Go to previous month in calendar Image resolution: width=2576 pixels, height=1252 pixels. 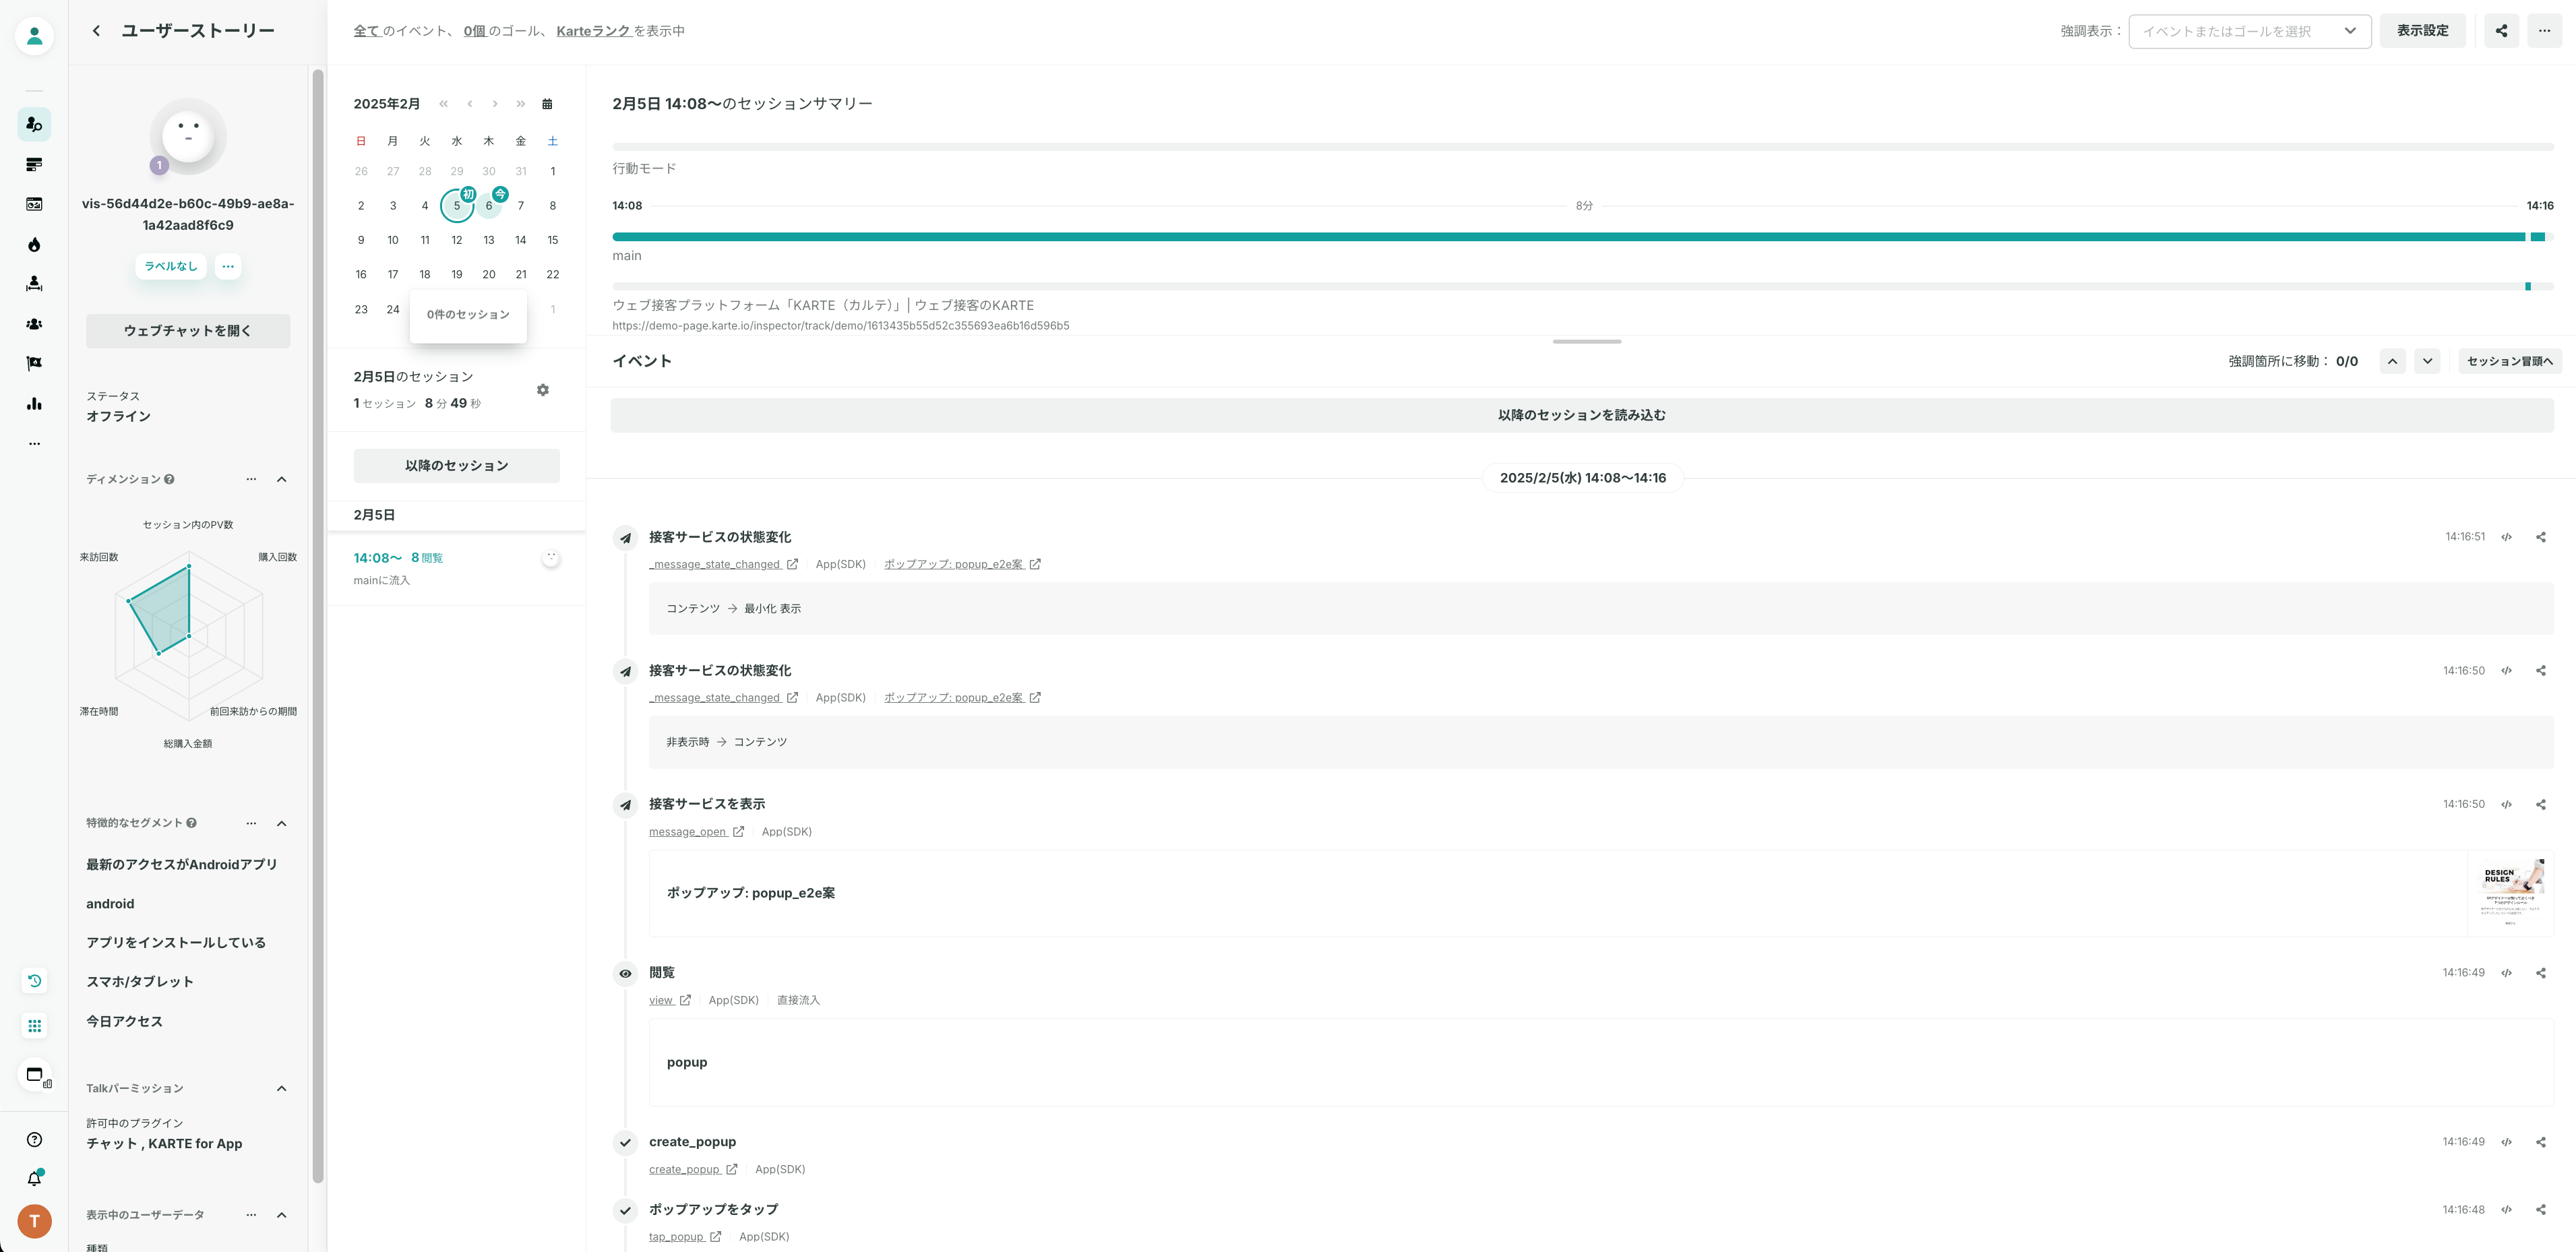[469, 104]
